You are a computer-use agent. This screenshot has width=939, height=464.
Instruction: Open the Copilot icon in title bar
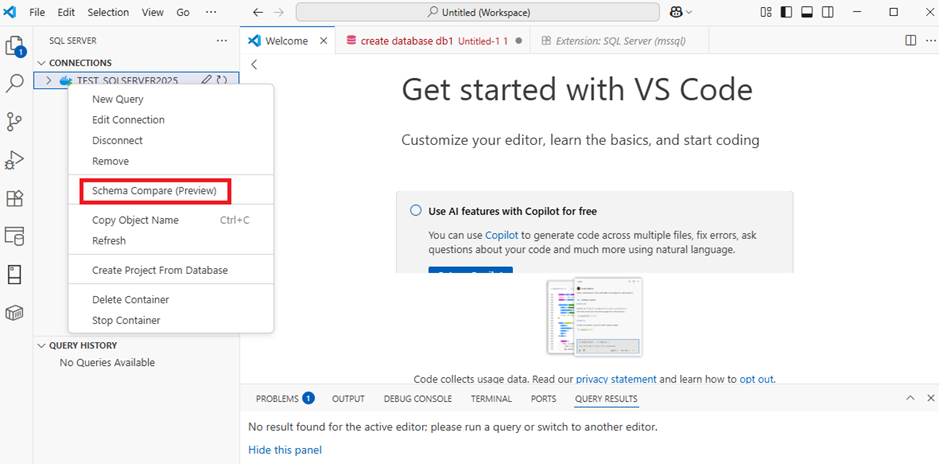(675, 12)
